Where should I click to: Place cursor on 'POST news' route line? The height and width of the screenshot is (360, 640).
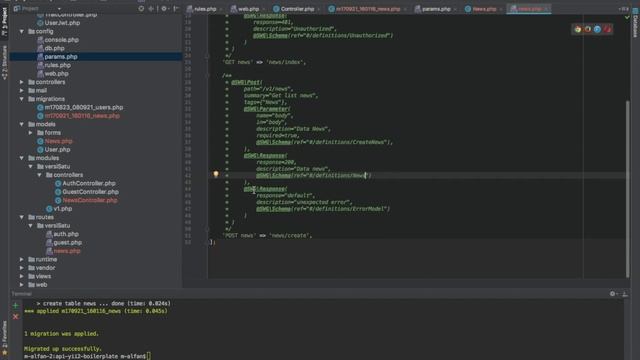[267, 236]
